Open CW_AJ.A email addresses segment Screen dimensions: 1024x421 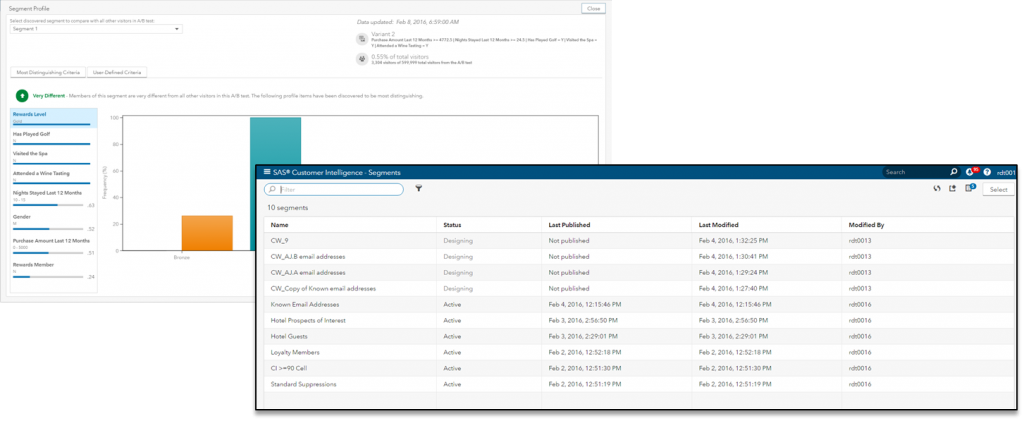308,272
